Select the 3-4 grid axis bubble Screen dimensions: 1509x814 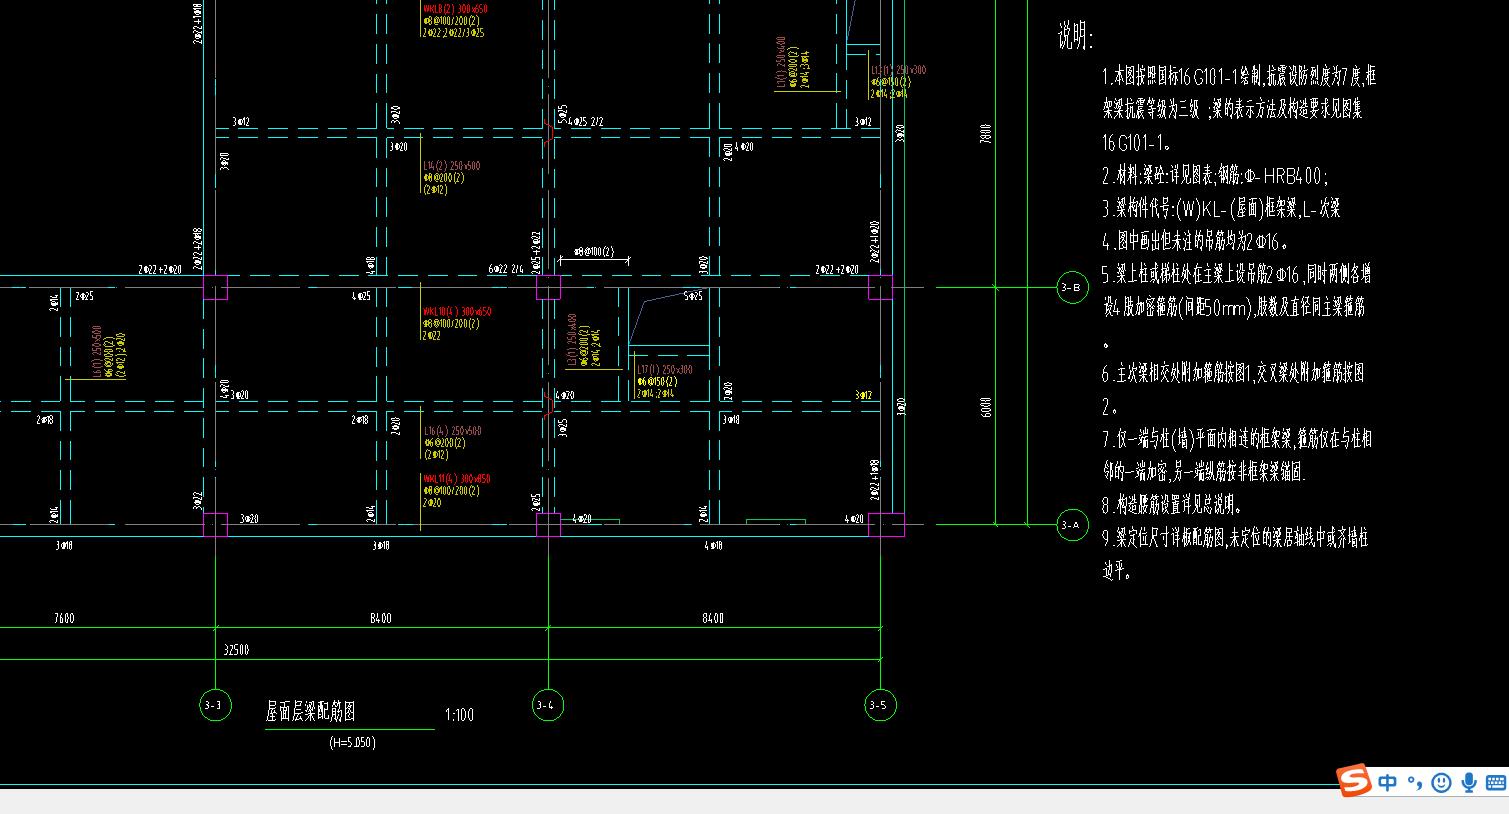coord(547,705)
